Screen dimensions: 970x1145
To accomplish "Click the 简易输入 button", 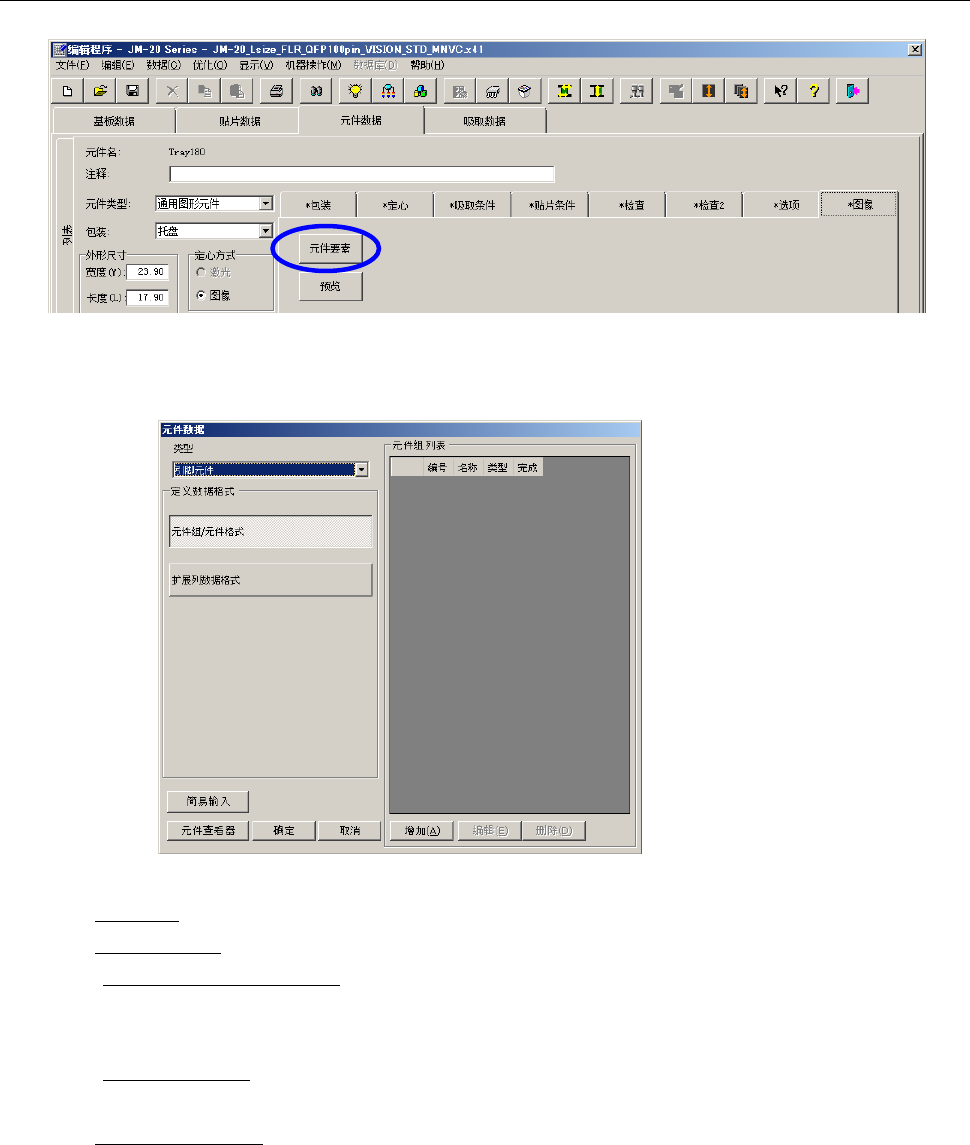I will pos(208,801).
